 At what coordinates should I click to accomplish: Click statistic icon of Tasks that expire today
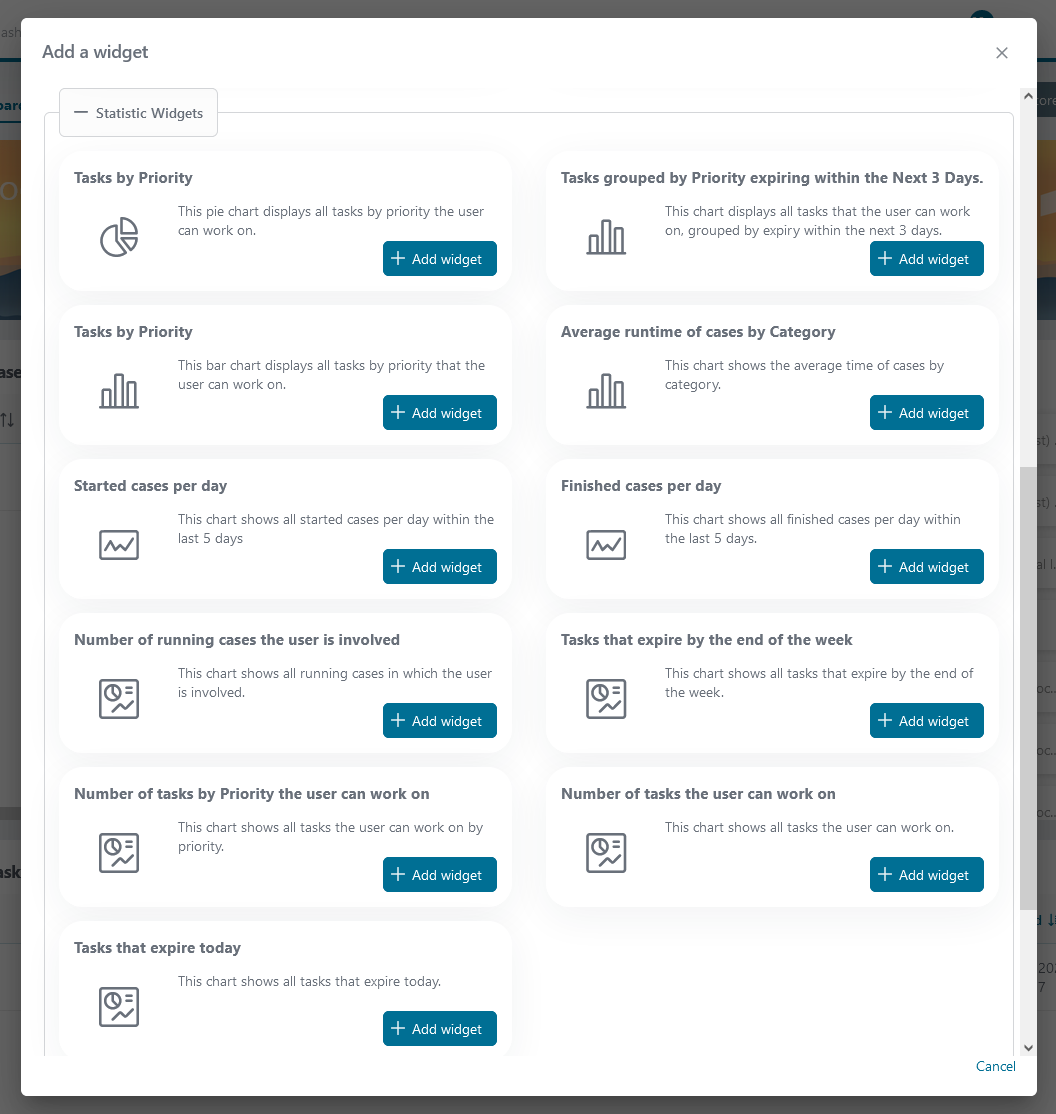[119, 1007]
